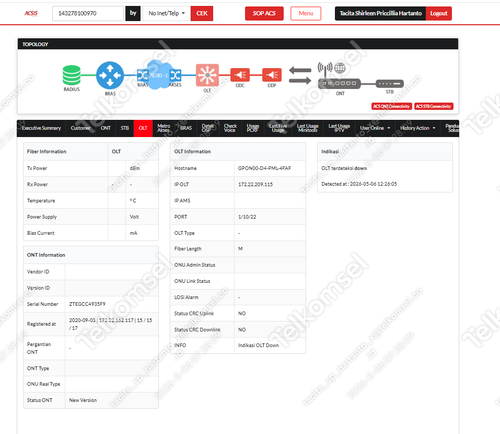Click ACS ONT Connectivity button
This screenshot has height=434, width=500.
(x=392, y=106)
